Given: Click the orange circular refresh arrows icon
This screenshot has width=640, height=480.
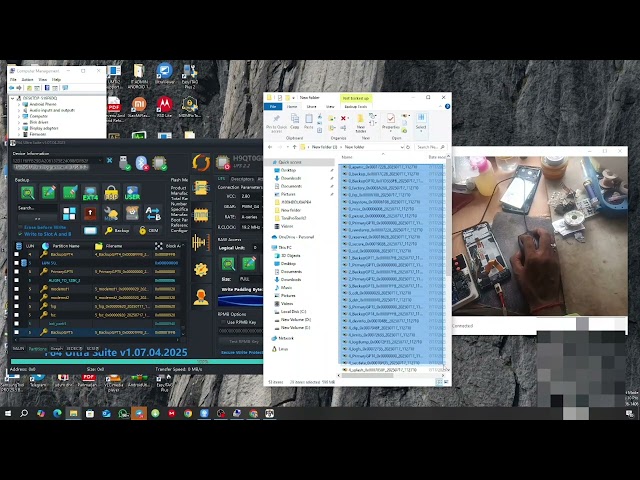Looking at the screenshot, I should click(201, 162).
